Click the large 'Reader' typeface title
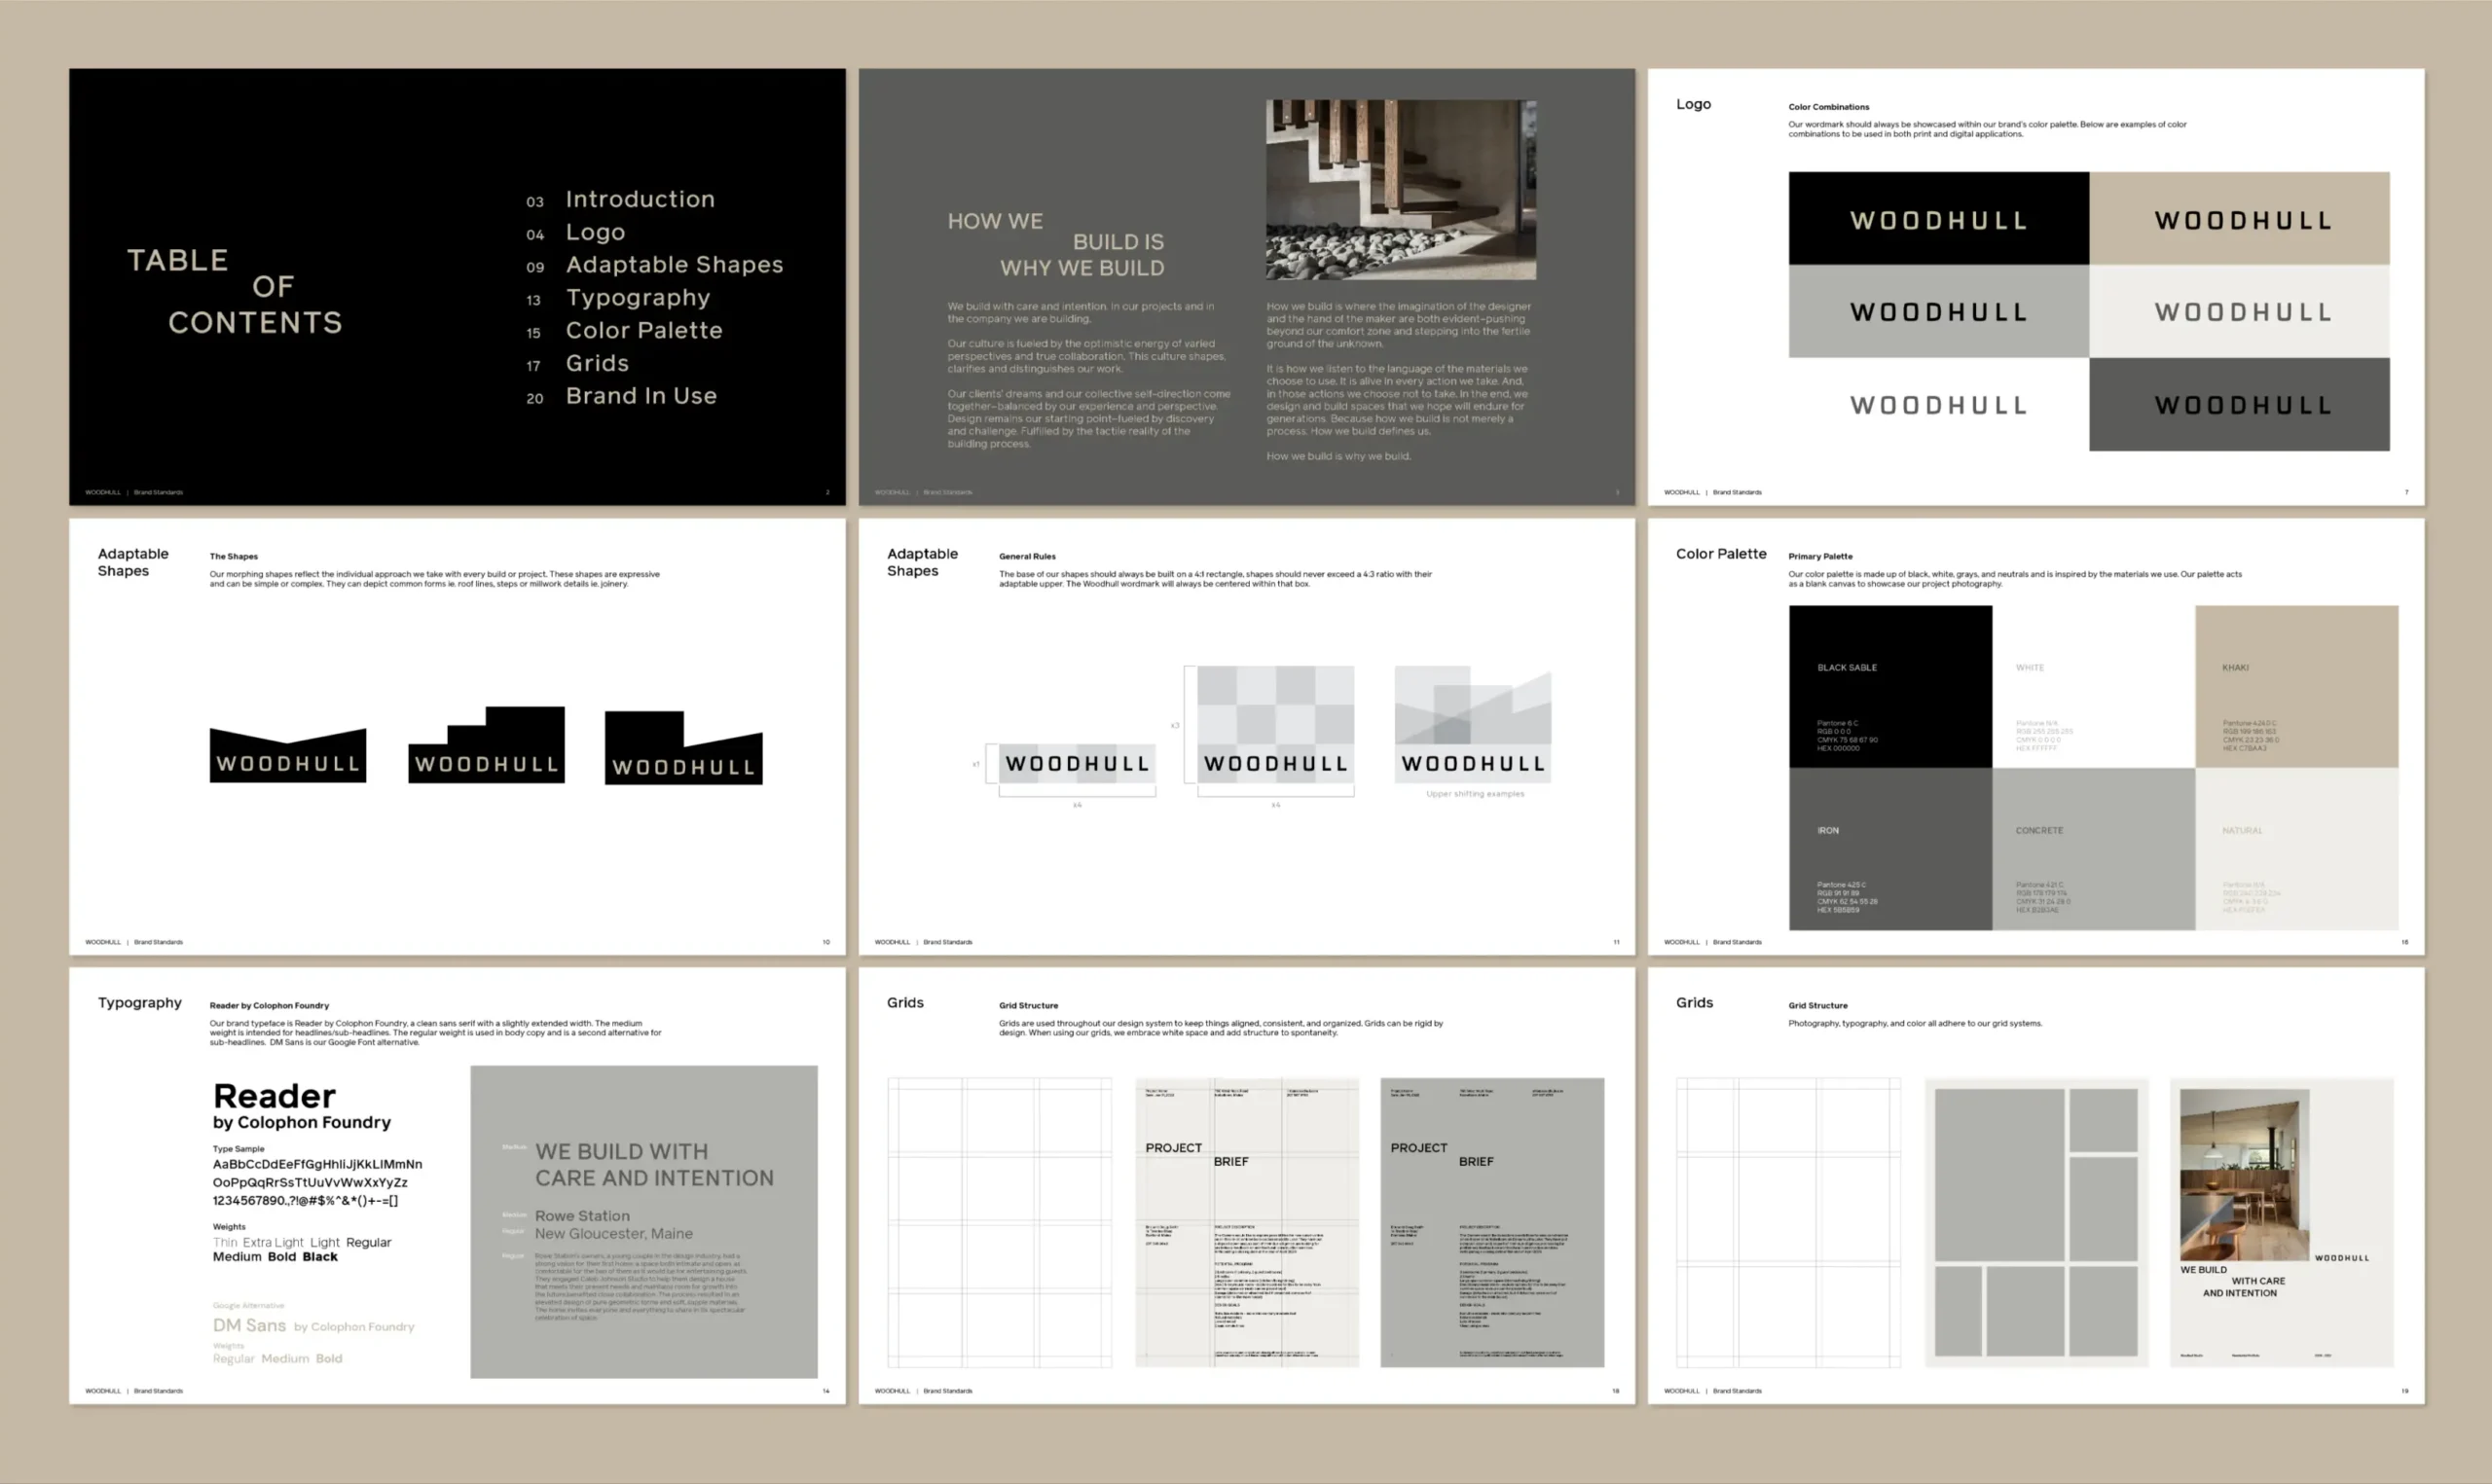Screen dimensions: 2492x1484 pyautogui.click(x=274, y=1096)
